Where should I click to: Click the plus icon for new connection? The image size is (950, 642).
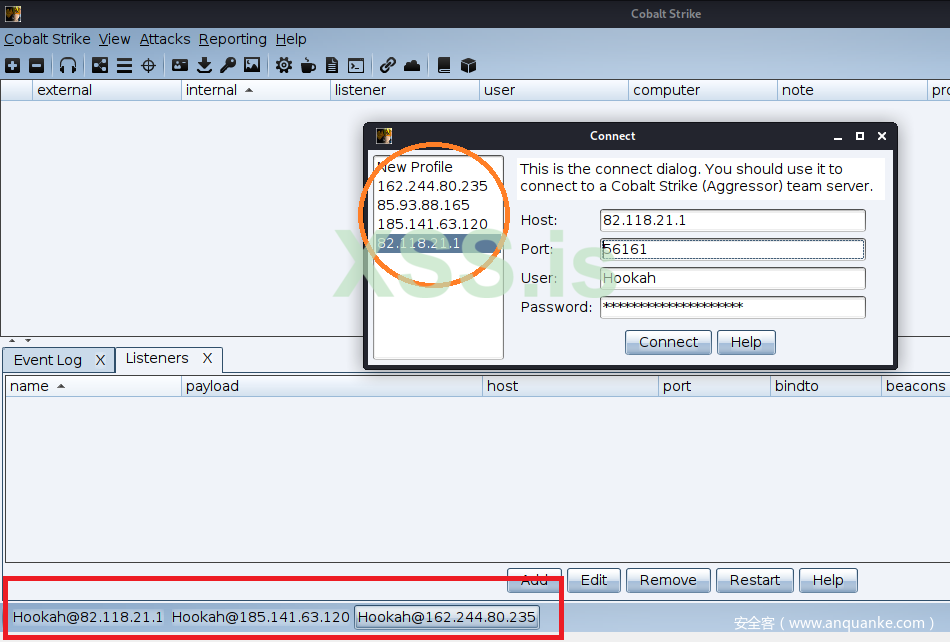coord(12,66)
